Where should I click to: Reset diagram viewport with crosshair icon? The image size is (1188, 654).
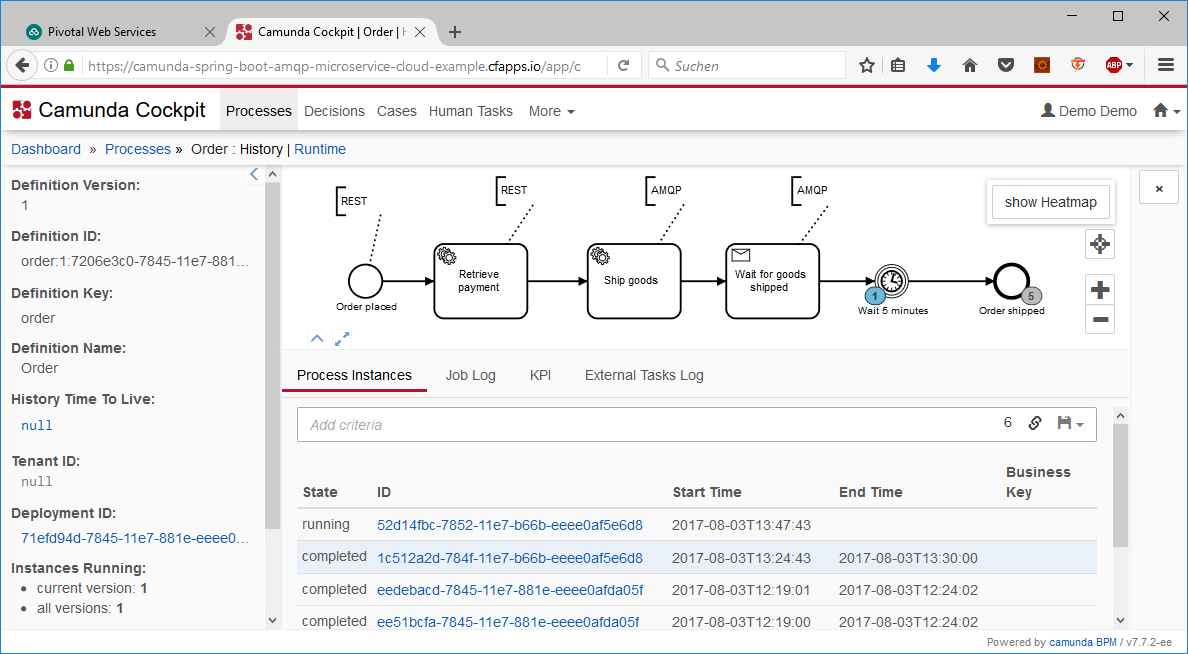point(1099,244)
